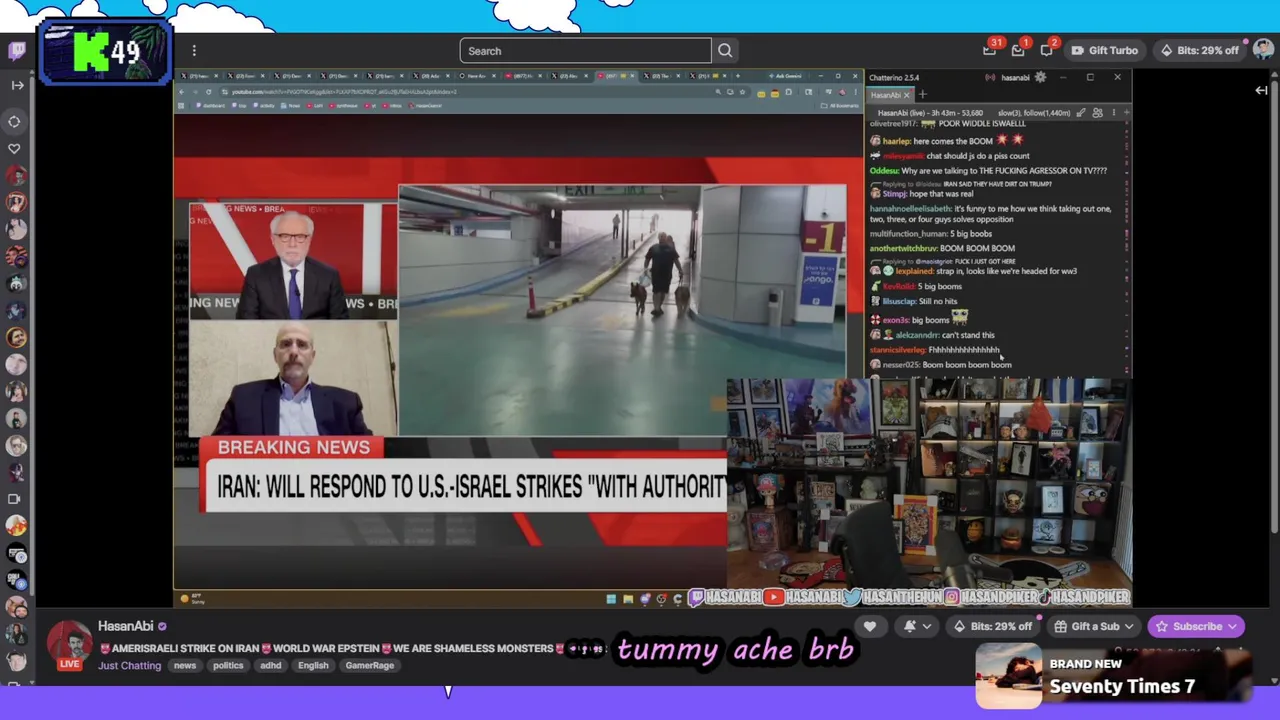The image size is (1280, 720).
Task: Select the politics tag
Action: pyautogui.click(x=228, y=665)
